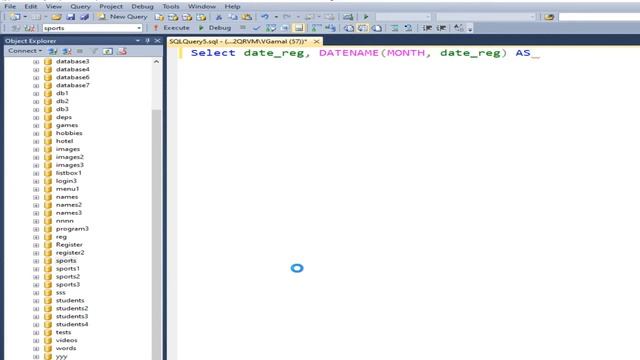
Task: Toggle Results to File icon
Action: pos(377,28)
